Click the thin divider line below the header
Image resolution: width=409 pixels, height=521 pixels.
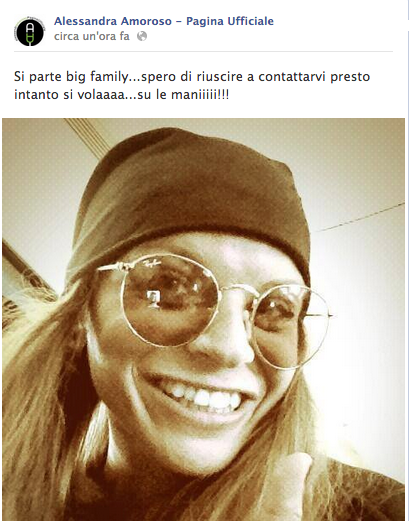[203, 52]
